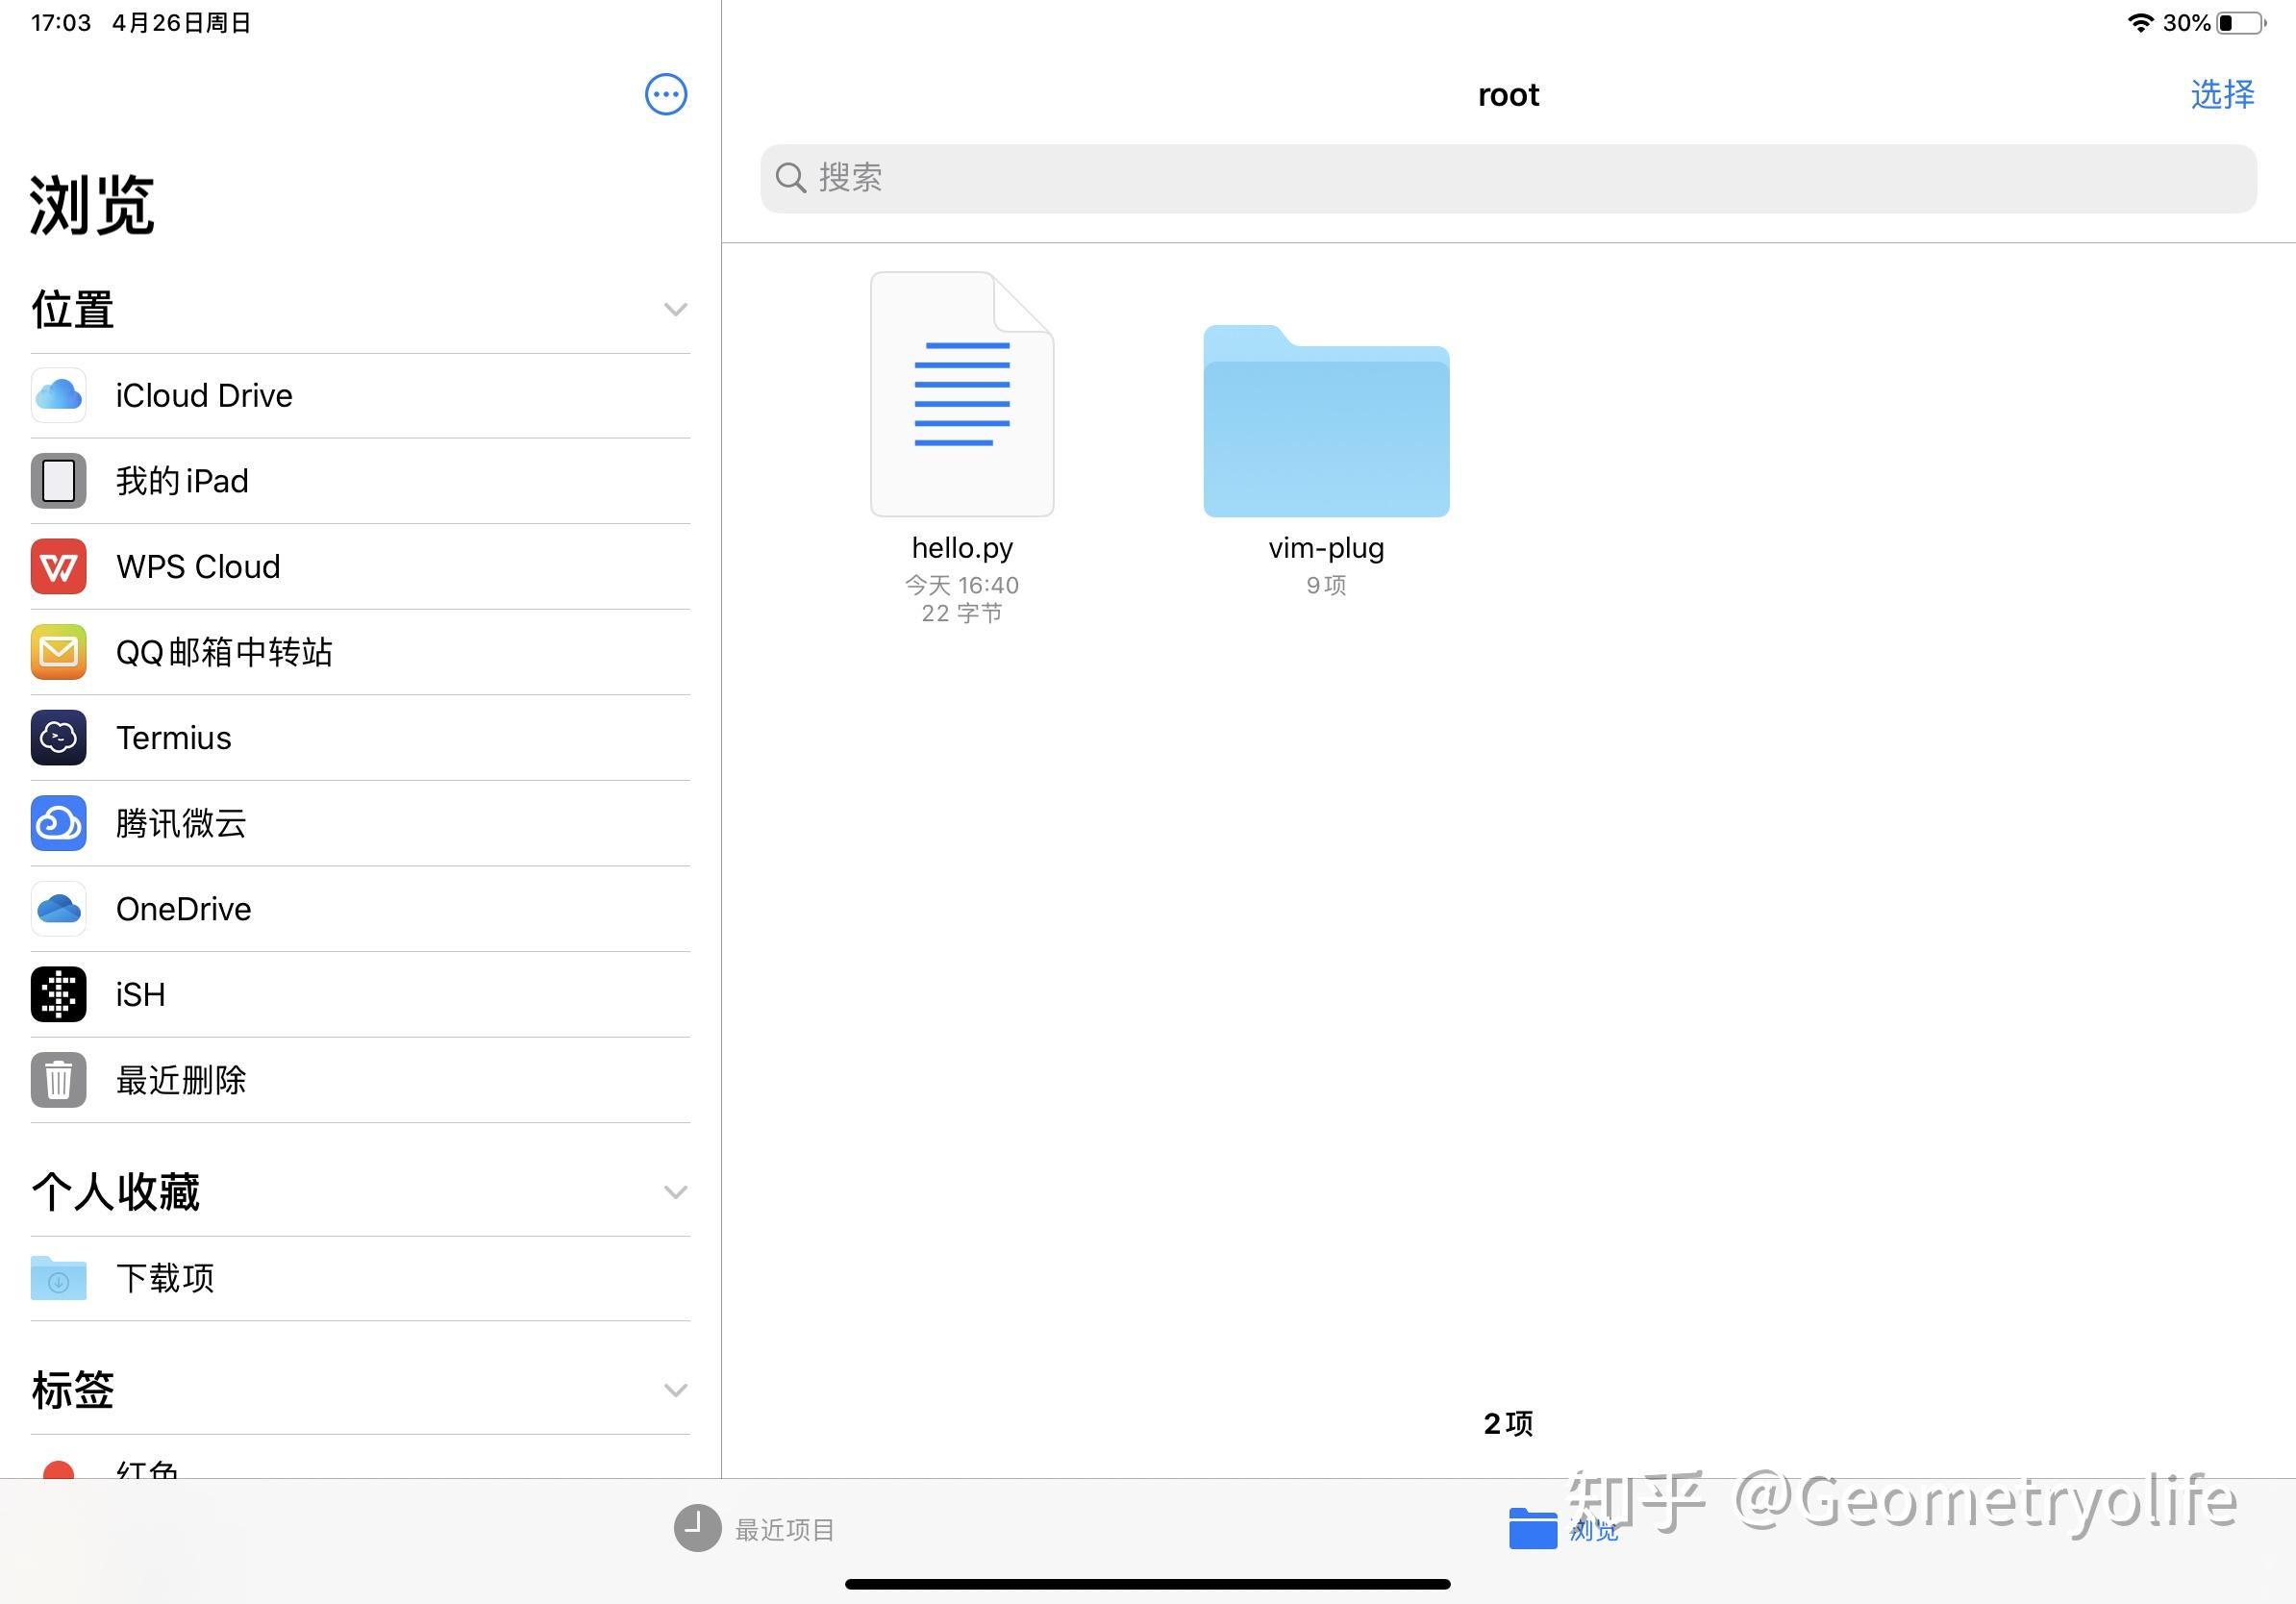Screen dimensions: 2296x1604
Task: Collapse the 标签 section chevron
Action: click(x=676, y=1390)
